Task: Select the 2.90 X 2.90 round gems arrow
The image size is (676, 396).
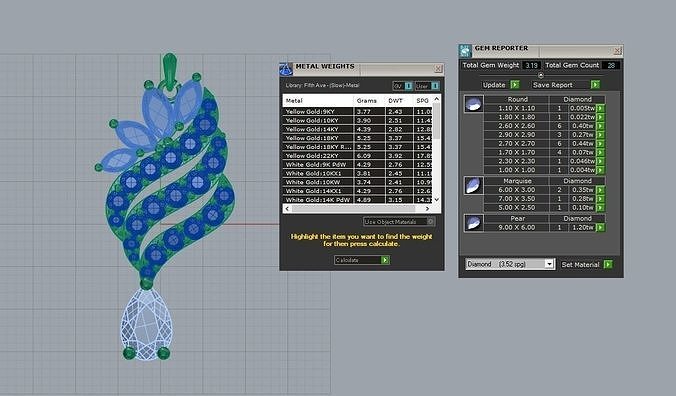Action: [x=600, y=135]
